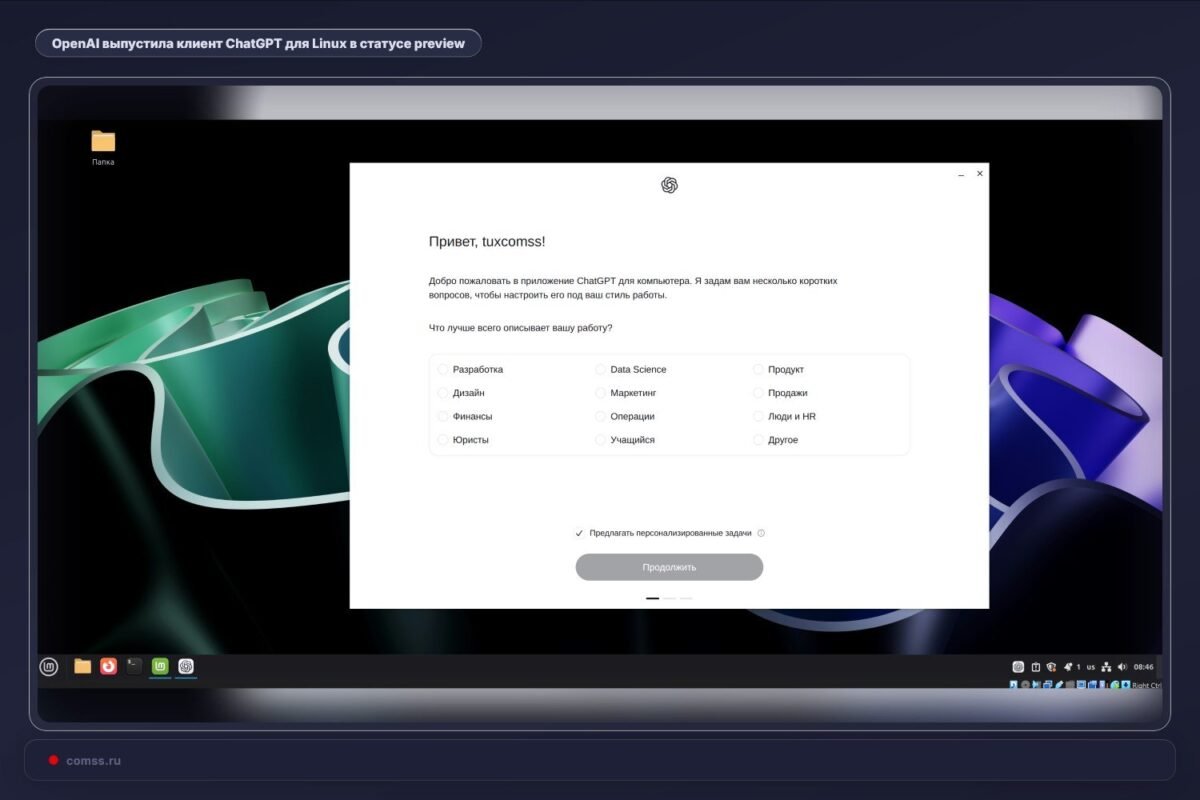Open the terminal from the taskbar

tap(134, 666)
